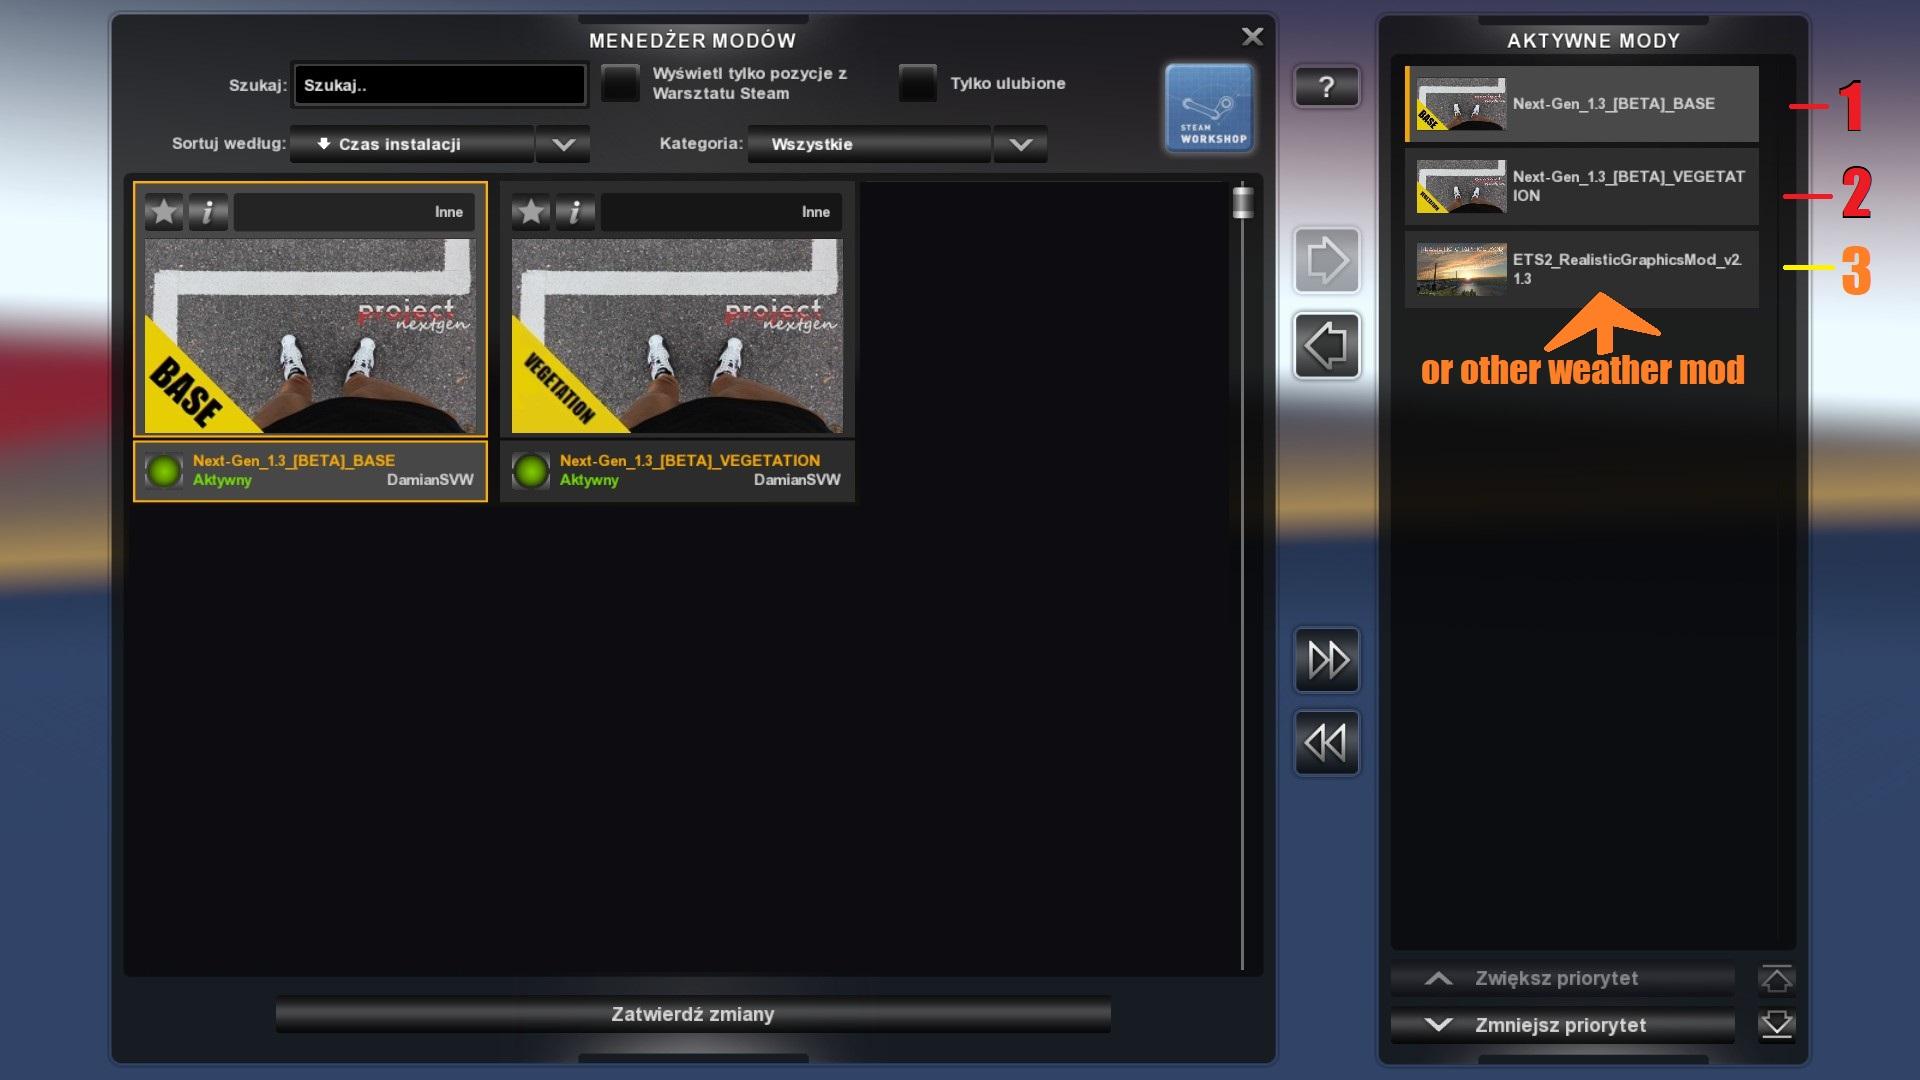Activate all mods with double right arrows
Screen dimensions: 1920x1080
click(x=1326, y=660)
